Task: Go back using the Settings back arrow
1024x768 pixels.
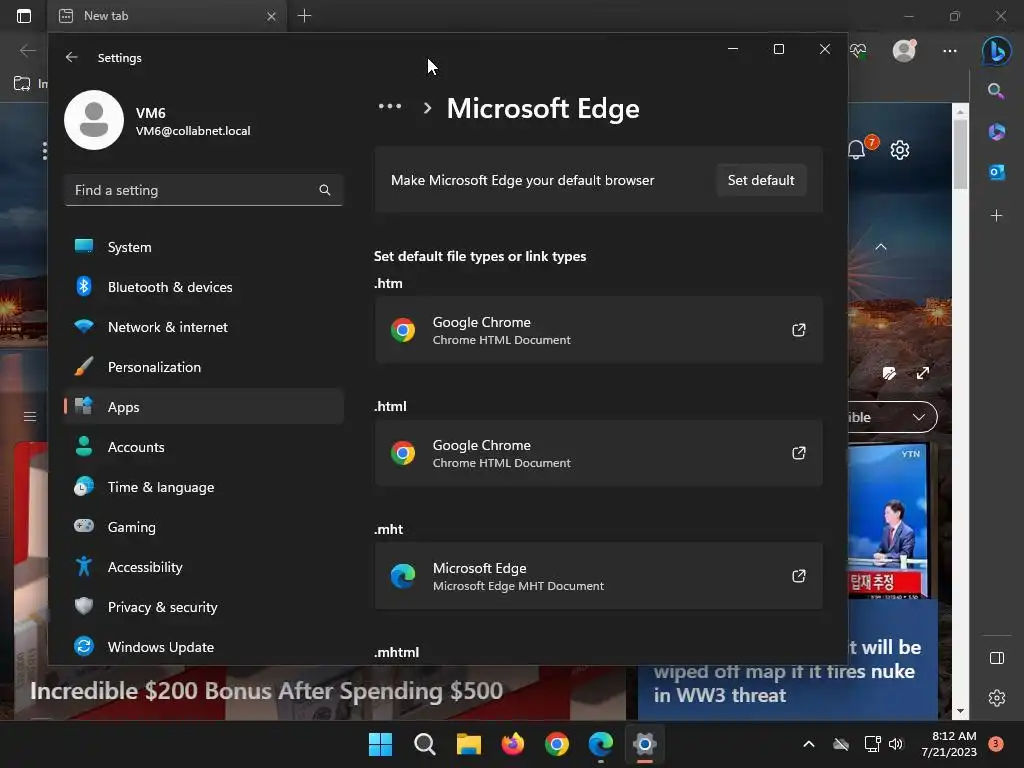Action: [71, 57]
